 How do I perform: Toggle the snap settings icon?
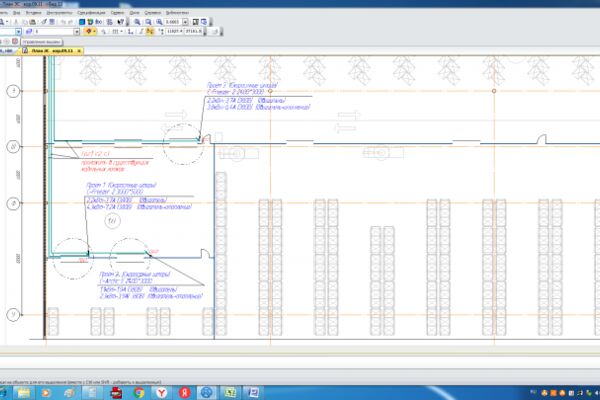[89, 31]
